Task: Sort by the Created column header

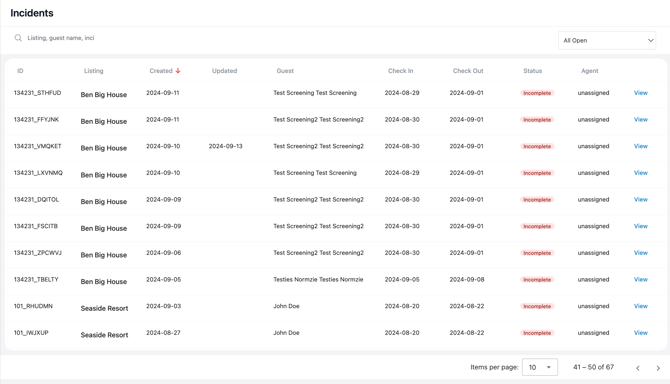Action: (161, 71)
